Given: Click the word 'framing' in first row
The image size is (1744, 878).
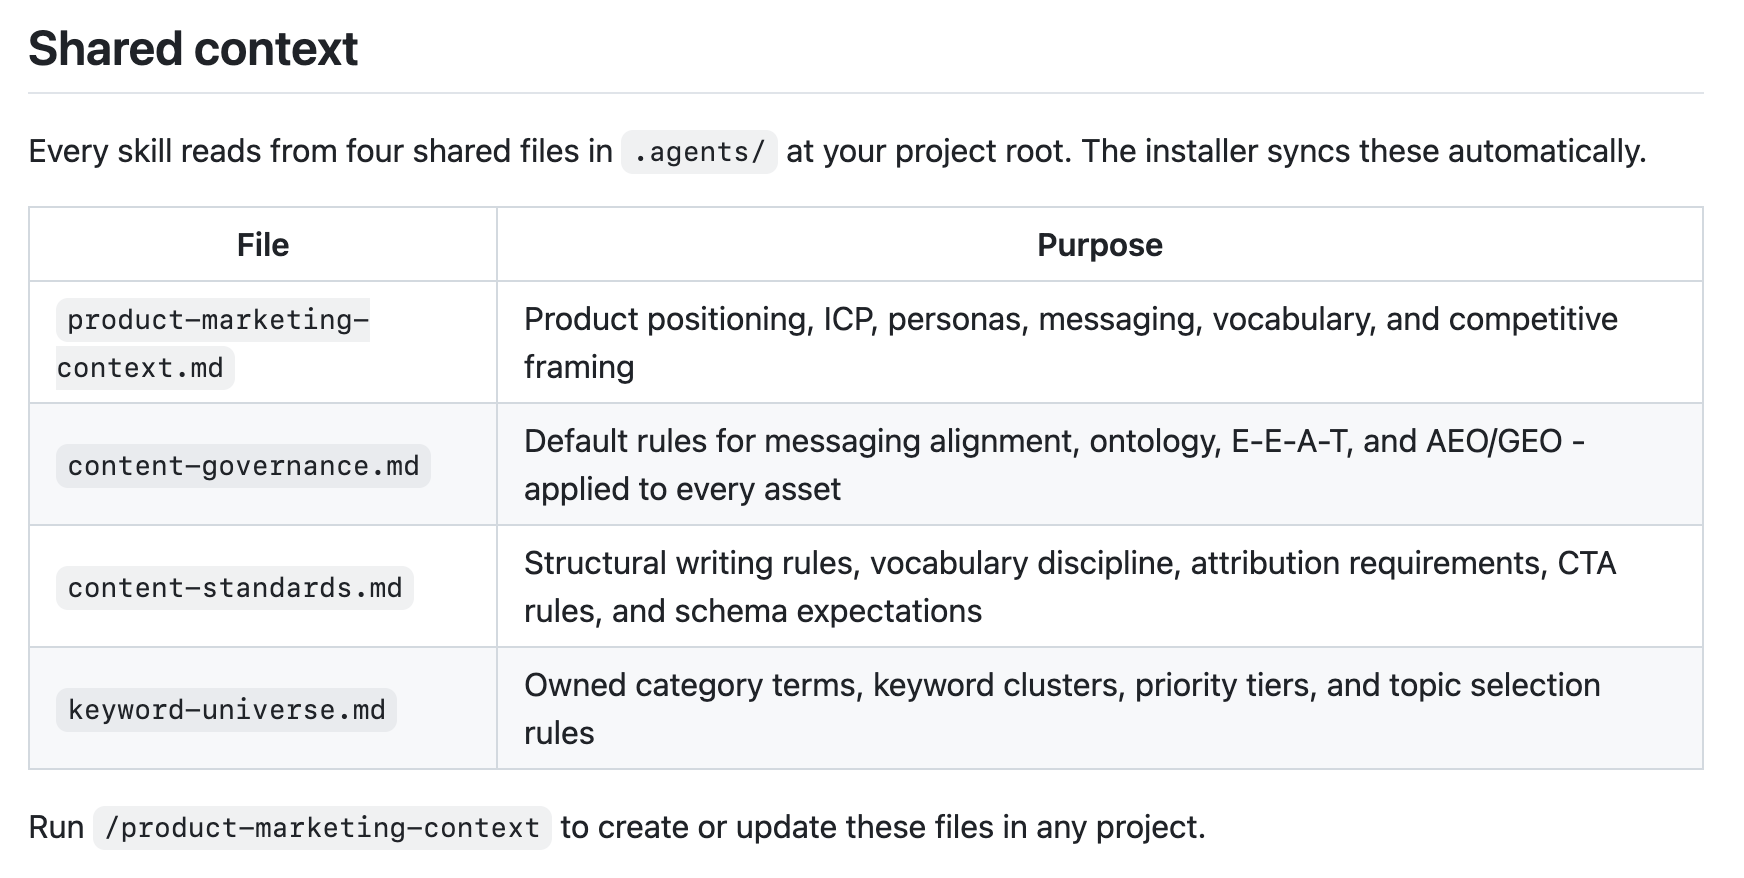Looking at the screenshot, I should (579, 367).
